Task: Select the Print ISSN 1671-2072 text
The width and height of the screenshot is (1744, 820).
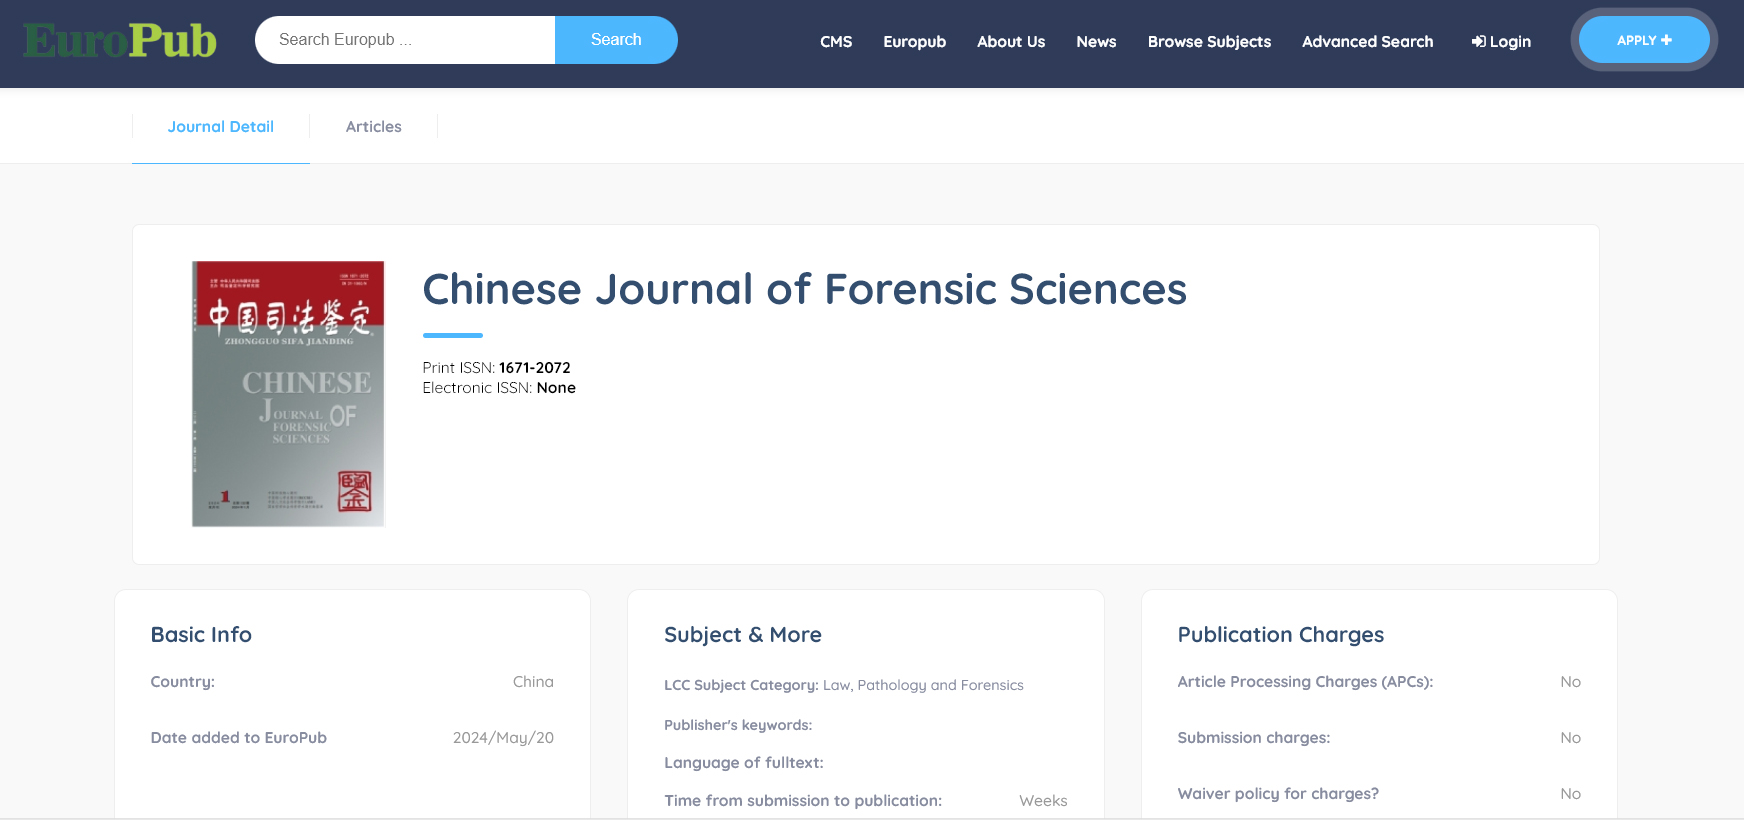Action: click(x=496, y=368)
